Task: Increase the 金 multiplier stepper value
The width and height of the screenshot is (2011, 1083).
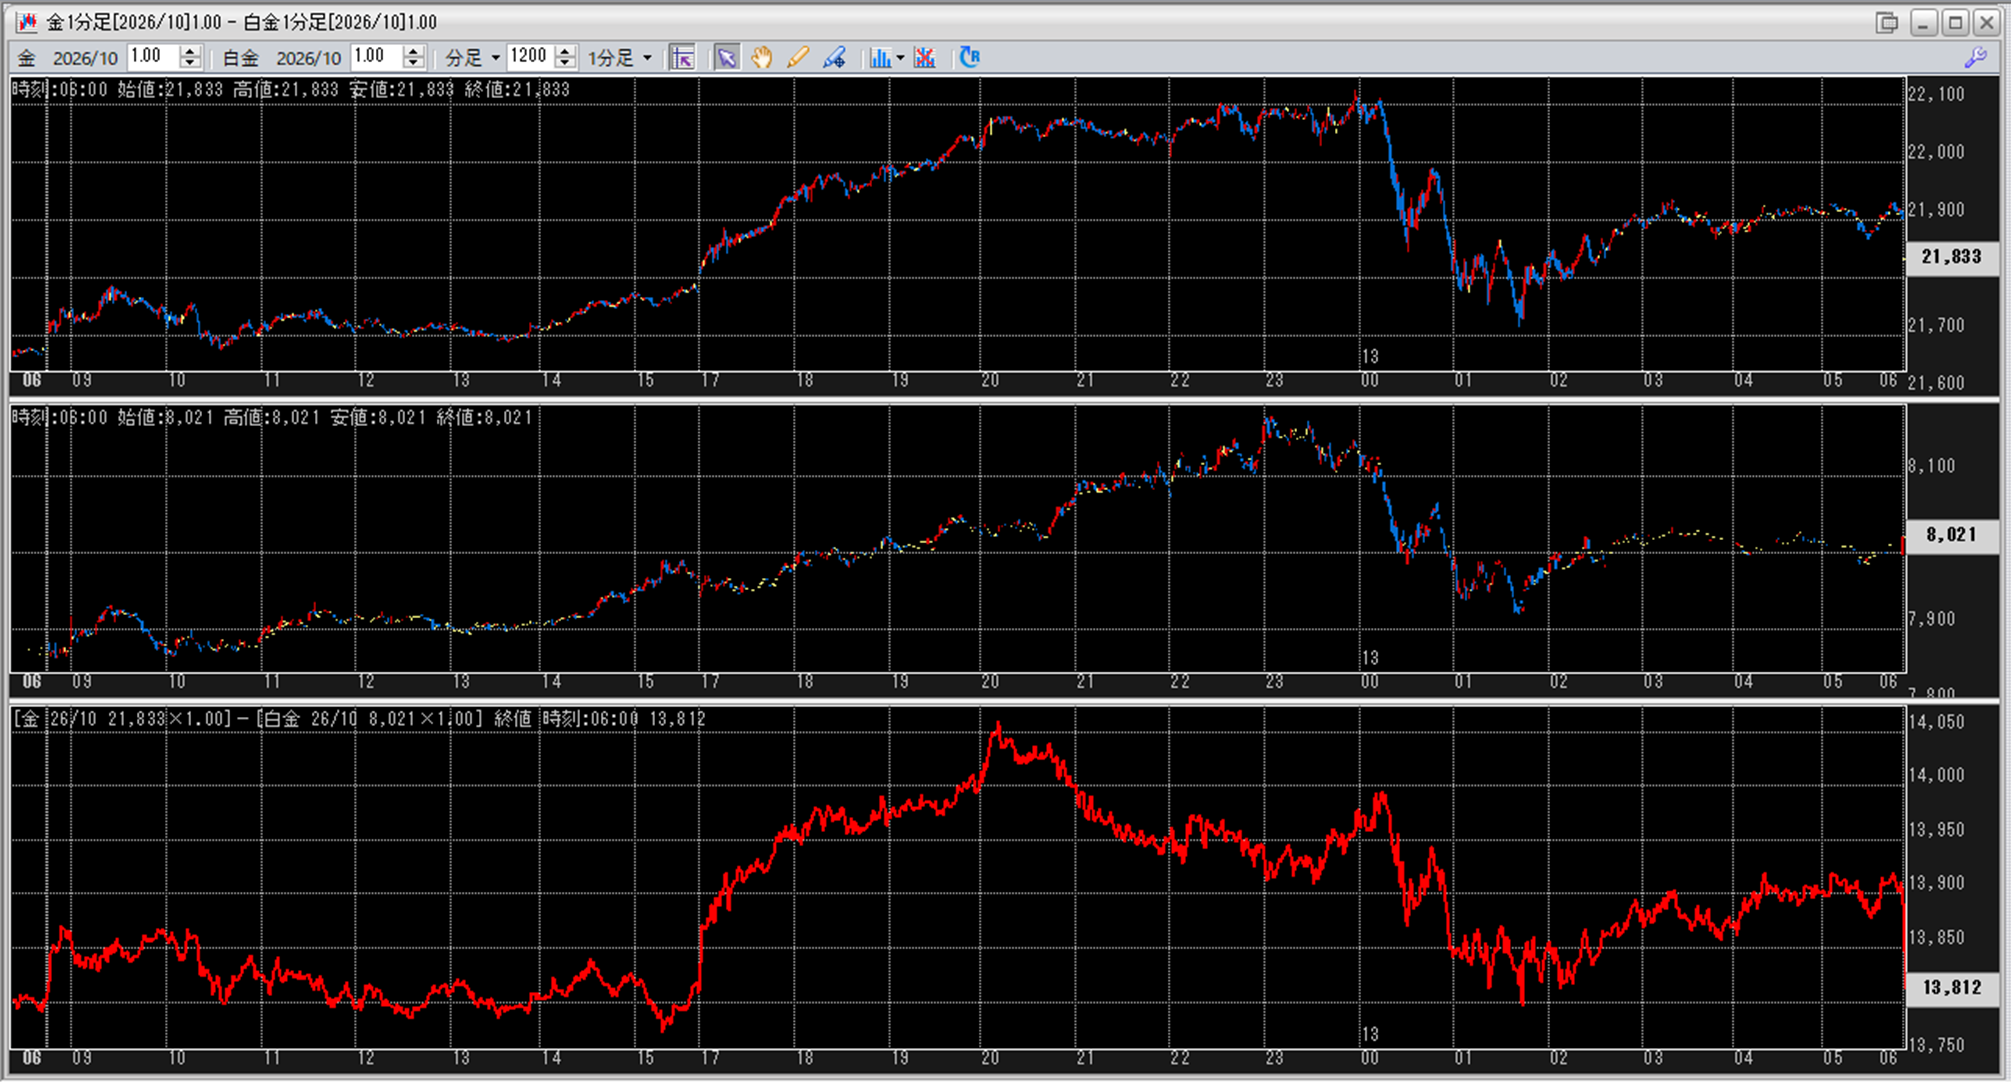Action: coord(191,51)
